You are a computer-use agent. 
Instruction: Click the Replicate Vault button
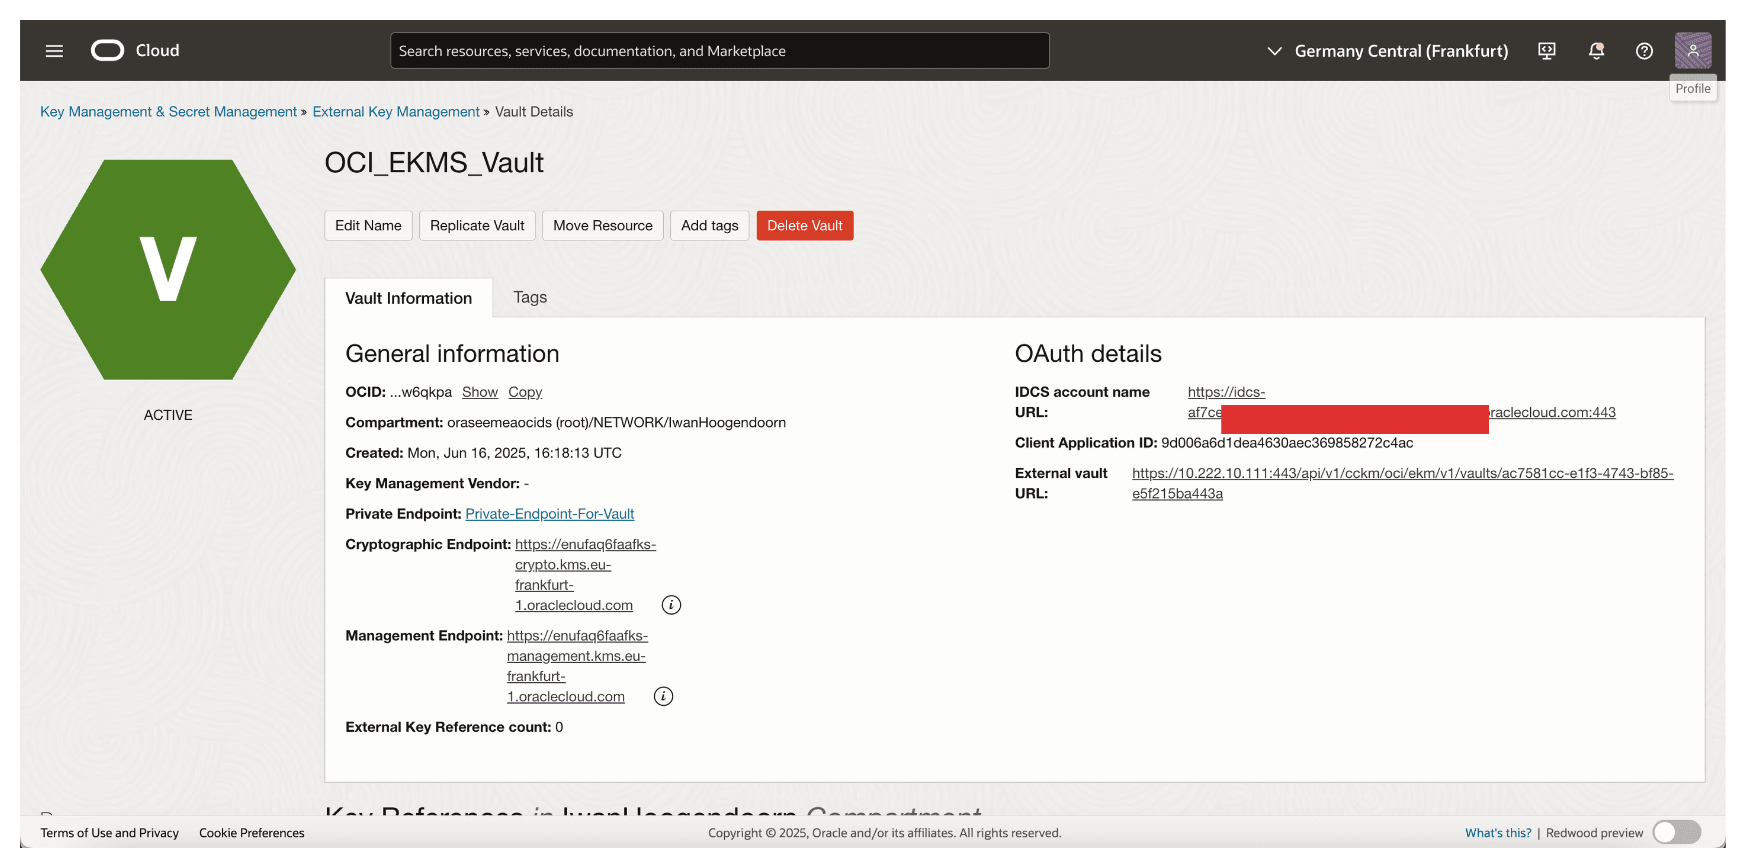point(477,226)
